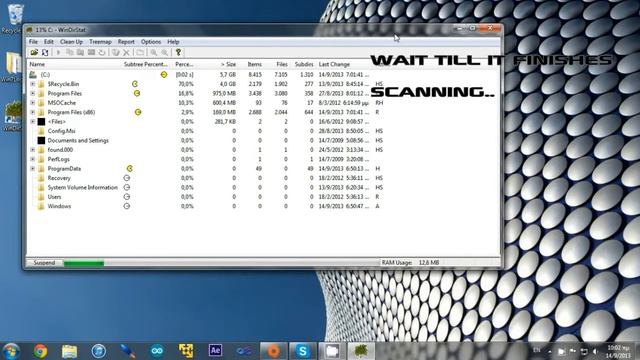The width and height of the screenshot is (640, 360).
Task: Sort by the Name column header
Action: [74, 64]
